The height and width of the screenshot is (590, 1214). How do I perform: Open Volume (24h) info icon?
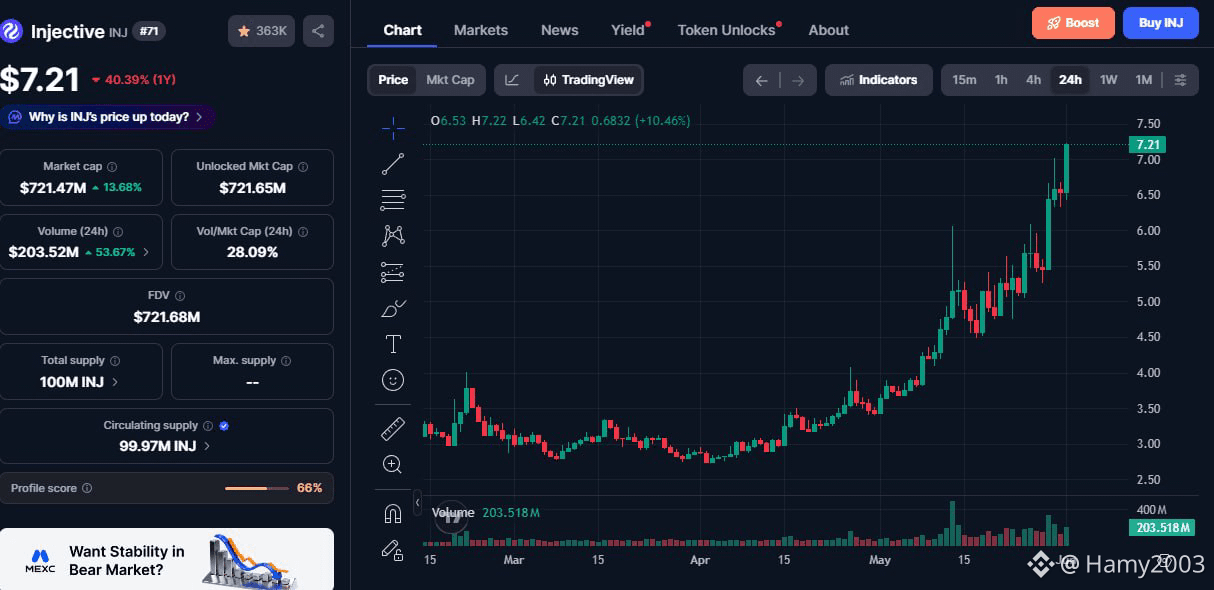118,232
